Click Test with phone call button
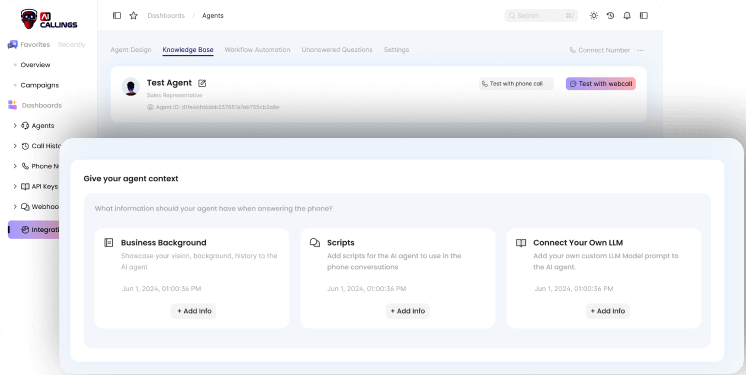Viewport: 746px width, 375px height. (516, 84)
